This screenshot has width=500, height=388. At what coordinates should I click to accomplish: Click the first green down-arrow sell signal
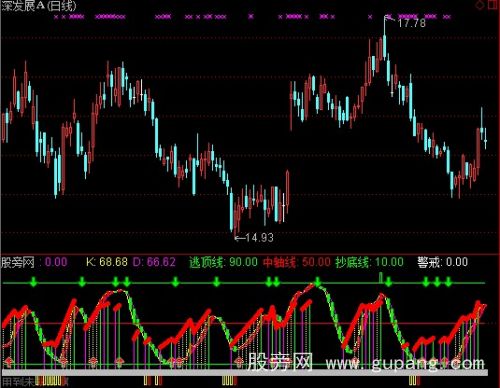pos(33,282)
